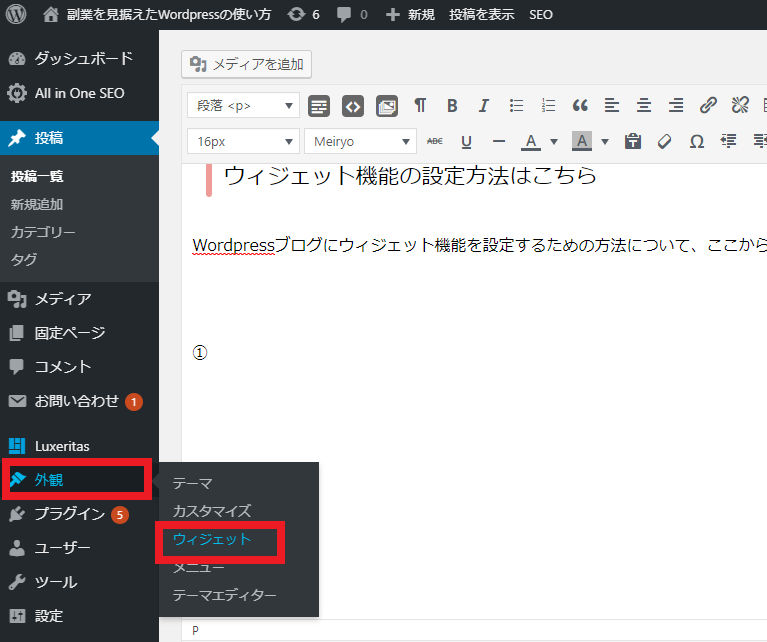This screenshot has width=767, height=642.
Task: Apply italic formatting
Action: point(484,105)
